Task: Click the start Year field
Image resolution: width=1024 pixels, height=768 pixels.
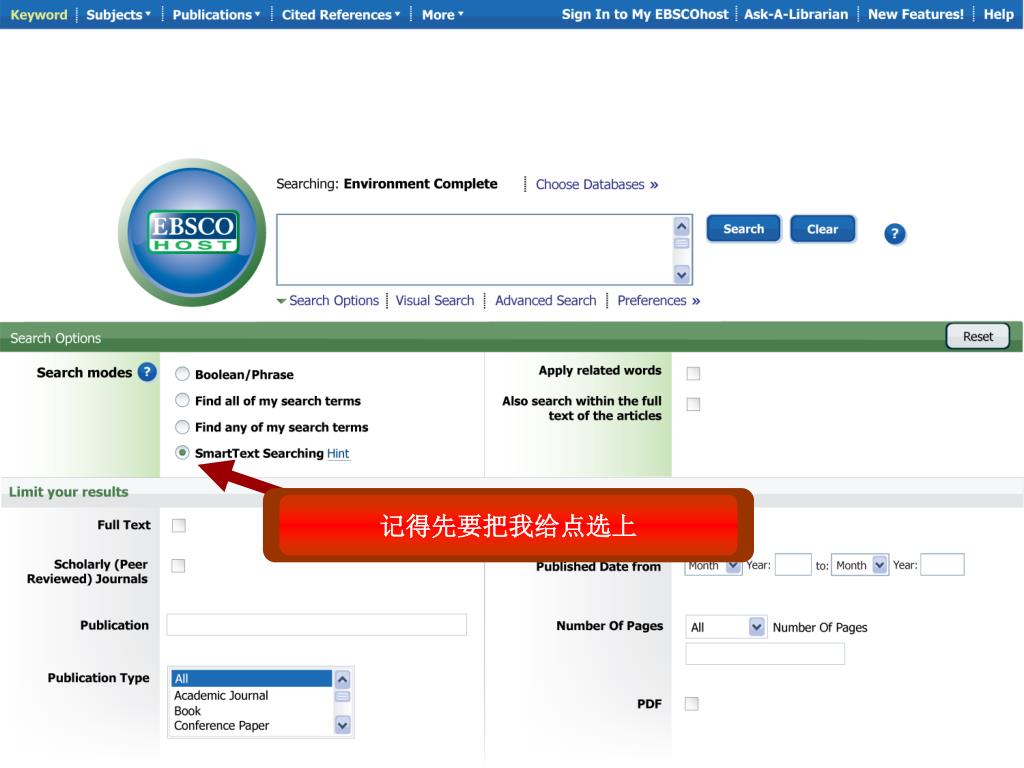Action: point(793,565)
